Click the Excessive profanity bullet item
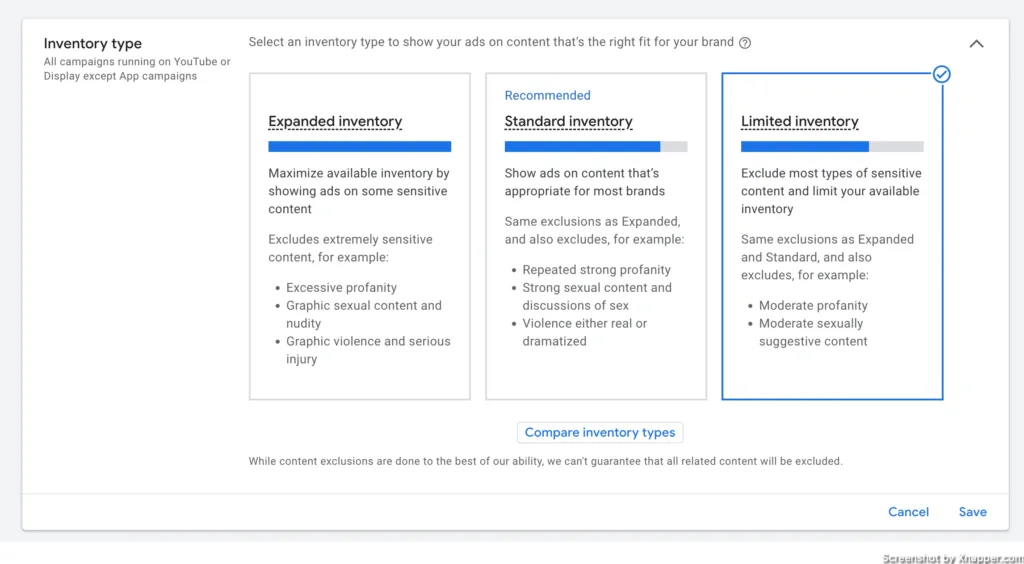The height and width of the screenshot is (564, 1024). (x=342, y=288)
